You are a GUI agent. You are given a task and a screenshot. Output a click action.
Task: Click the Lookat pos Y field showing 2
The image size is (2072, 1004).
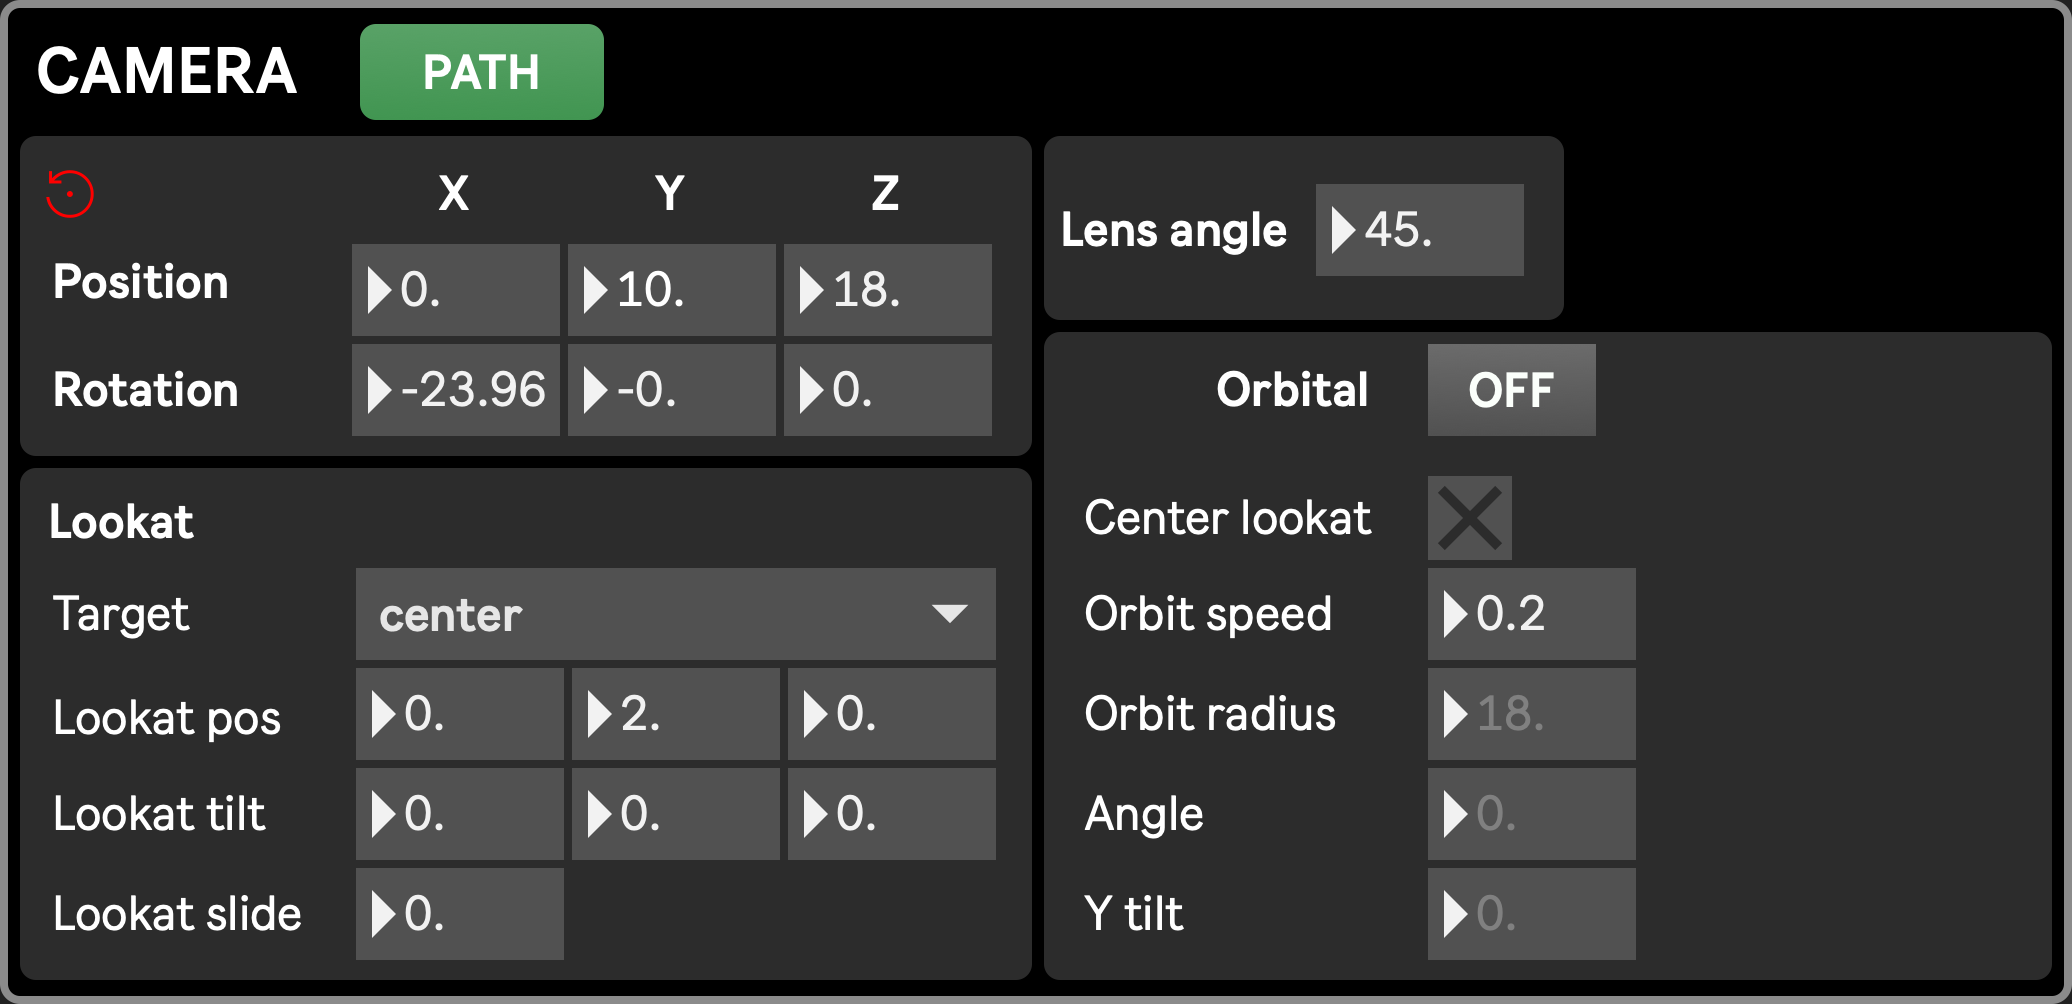[x=675, y=714]
